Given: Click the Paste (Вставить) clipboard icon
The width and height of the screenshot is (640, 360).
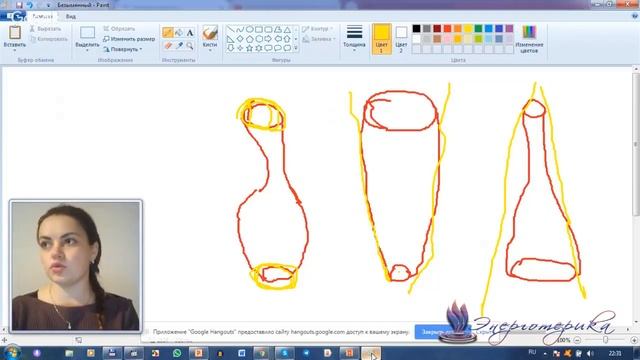Looking at the screenshot, I should [15, 33].
